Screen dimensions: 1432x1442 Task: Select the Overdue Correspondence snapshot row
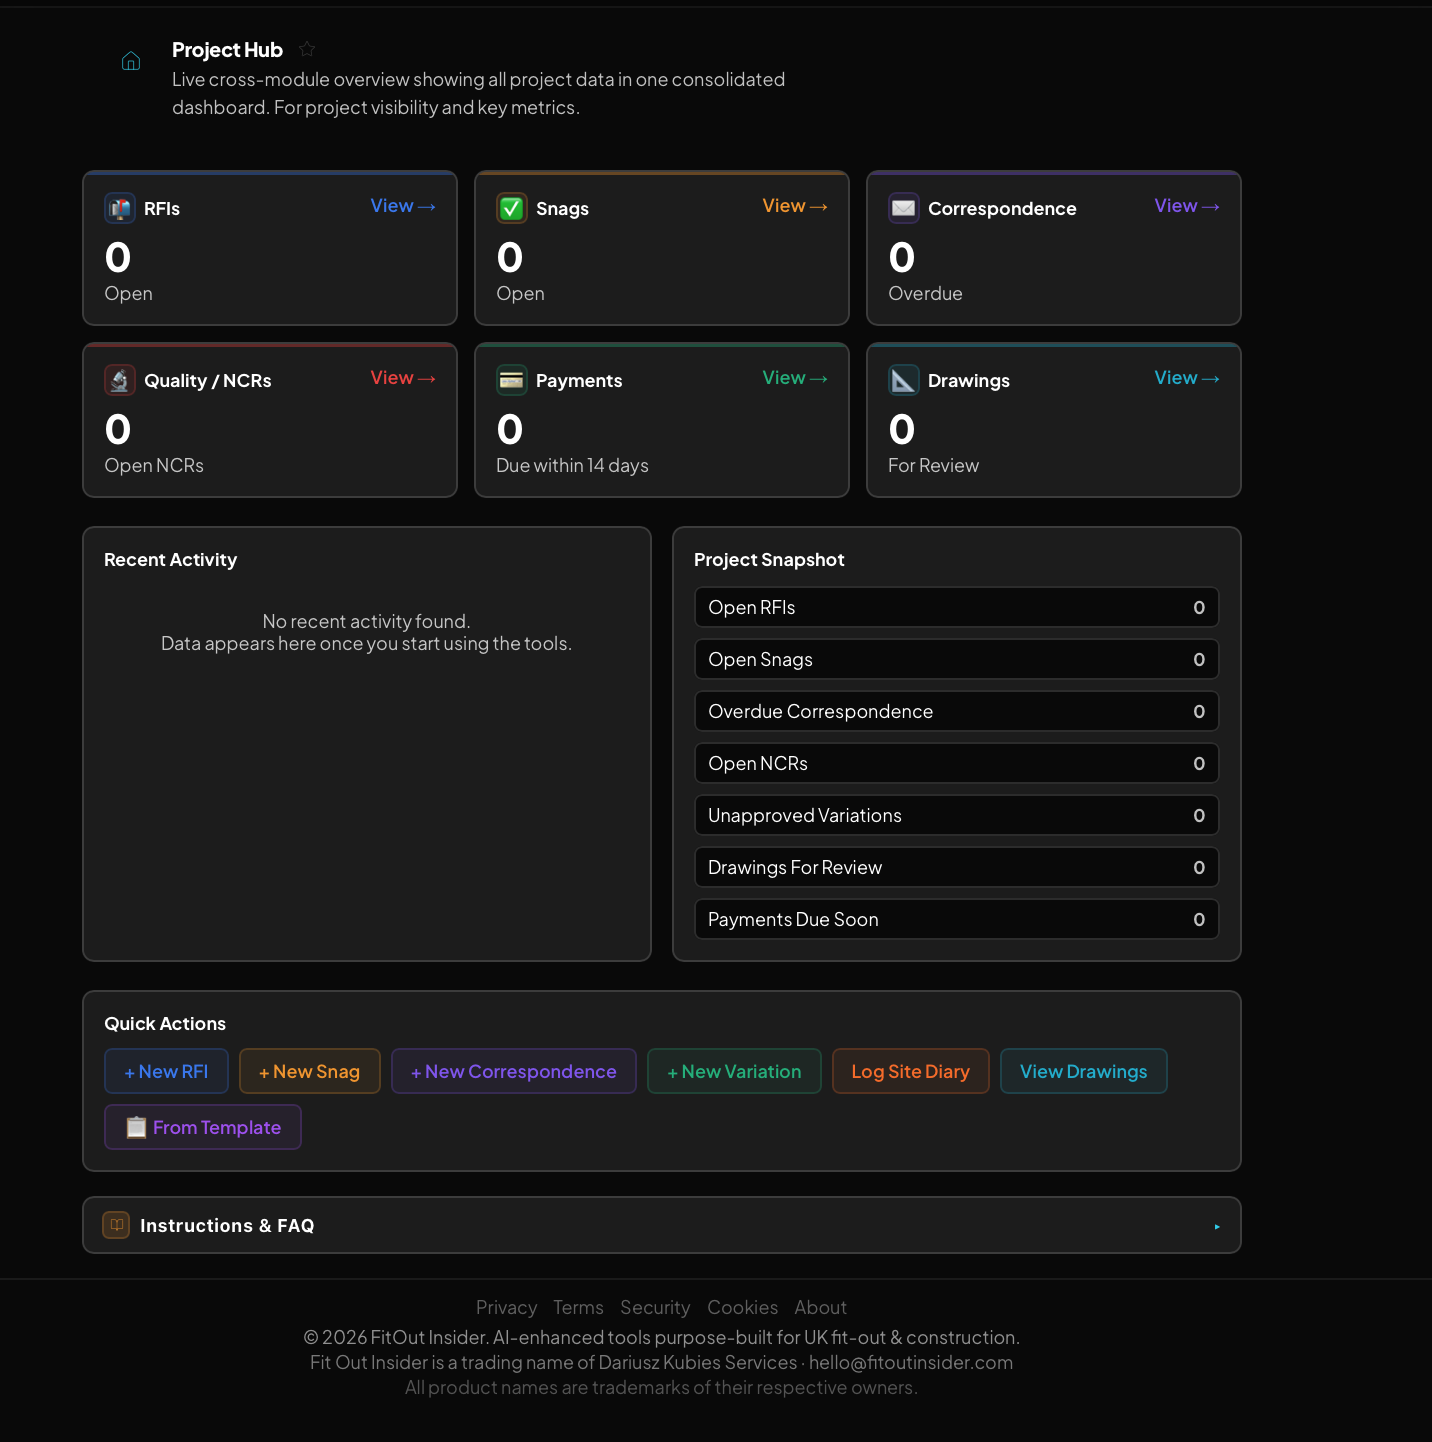coord(957,711)
